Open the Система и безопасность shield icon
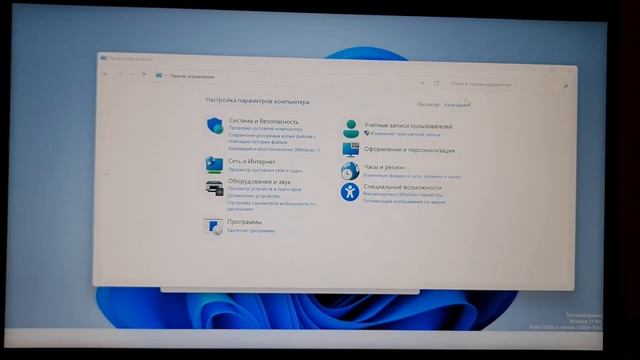640x360 pixels. (215, 125)
